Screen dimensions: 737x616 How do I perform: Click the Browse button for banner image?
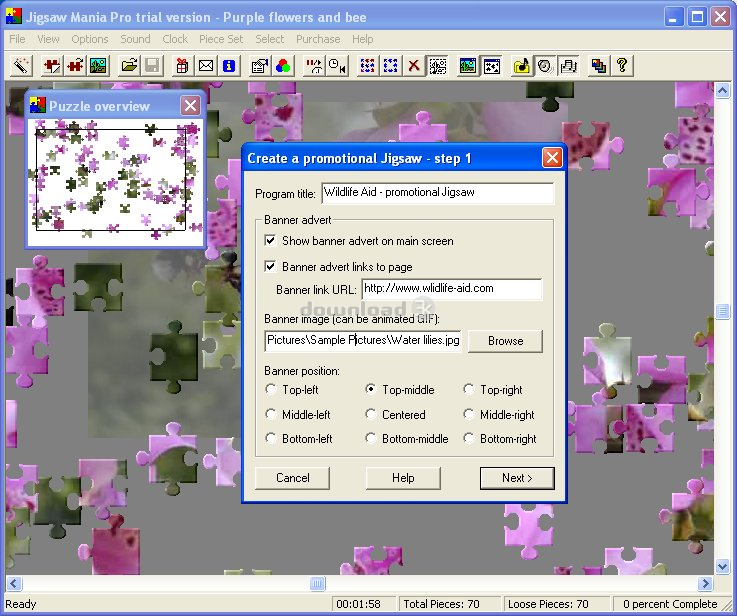pos(505,341)
